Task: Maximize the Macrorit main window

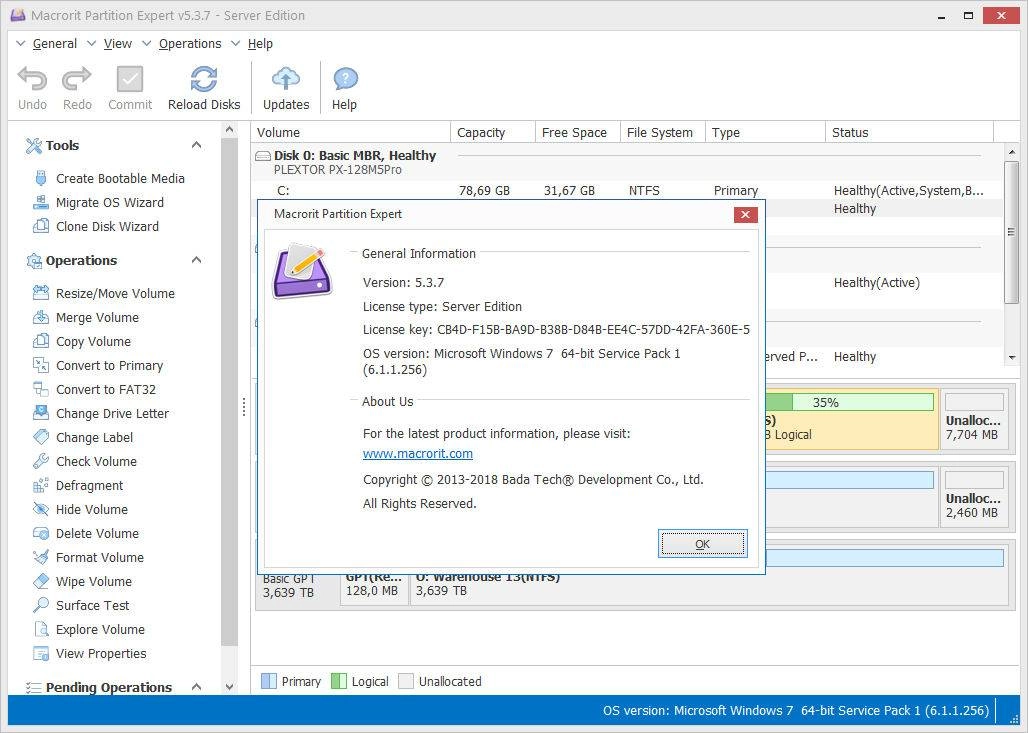Action: [x=968, y=15]
